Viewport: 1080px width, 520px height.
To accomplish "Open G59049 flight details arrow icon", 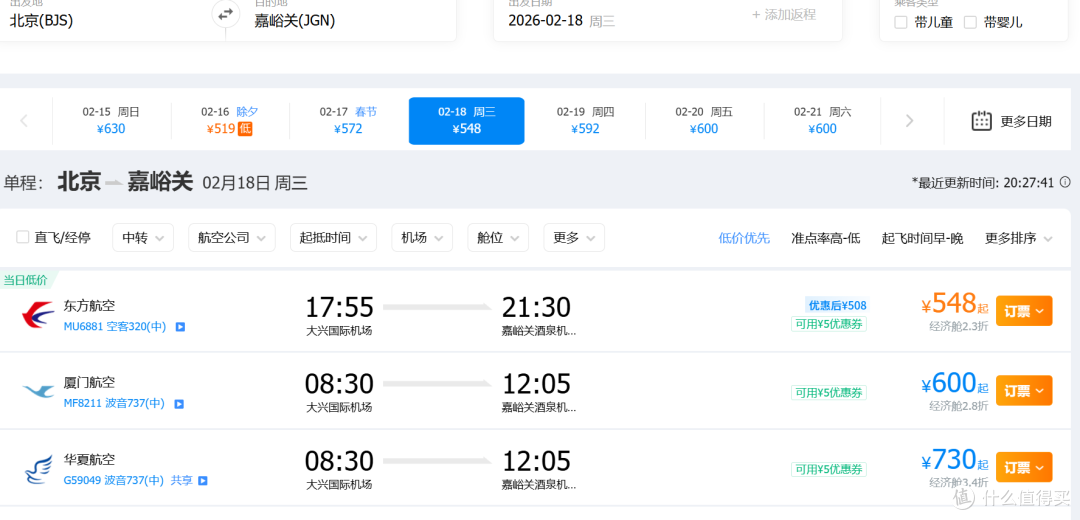I will pos(202,481).
